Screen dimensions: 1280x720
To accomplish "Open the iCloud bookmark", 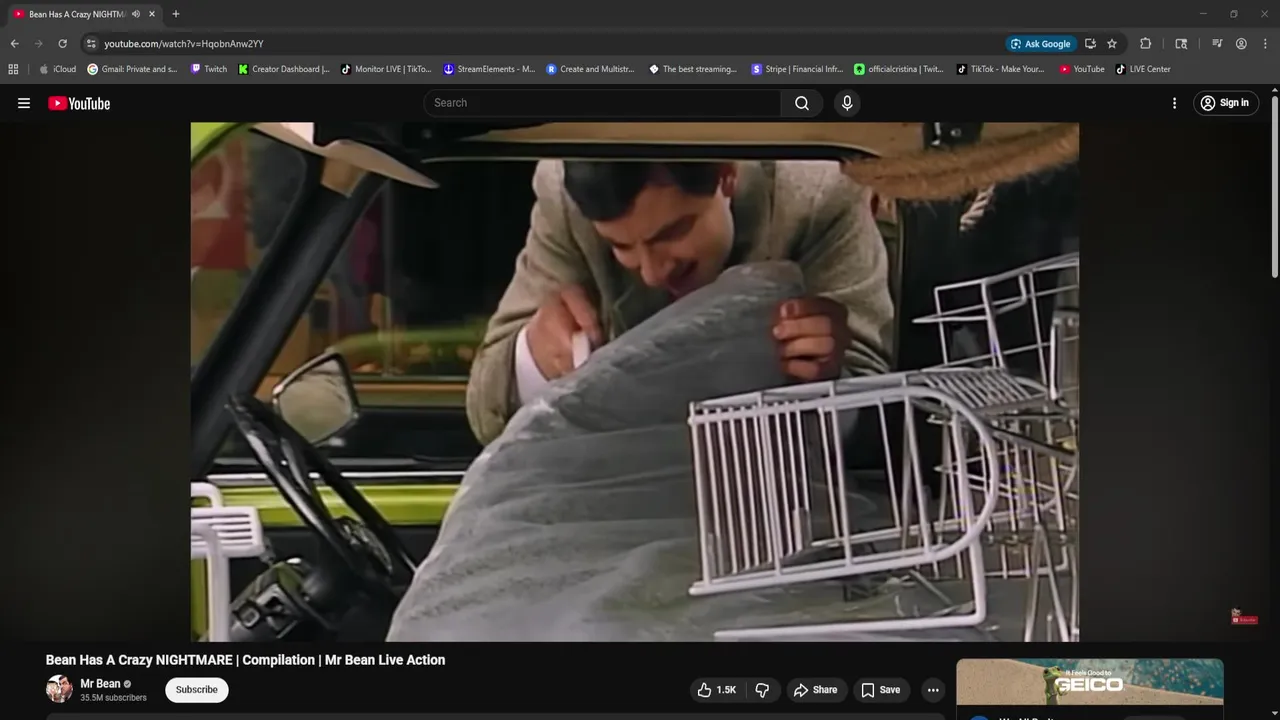I will pyautogui.click(x=57, y=69).
